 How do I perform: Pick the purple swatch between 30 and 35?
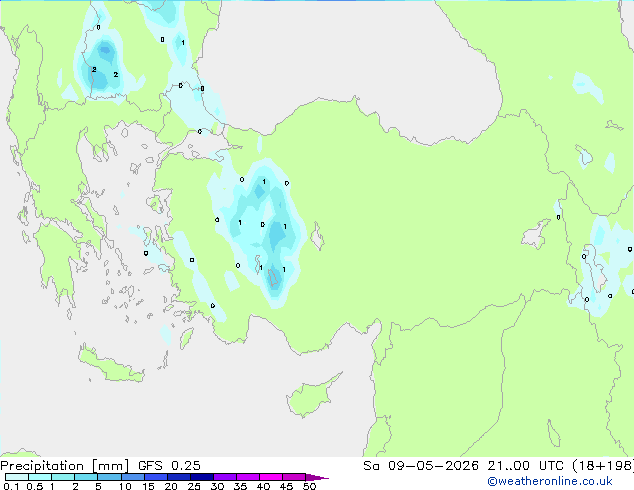[225, 477]
